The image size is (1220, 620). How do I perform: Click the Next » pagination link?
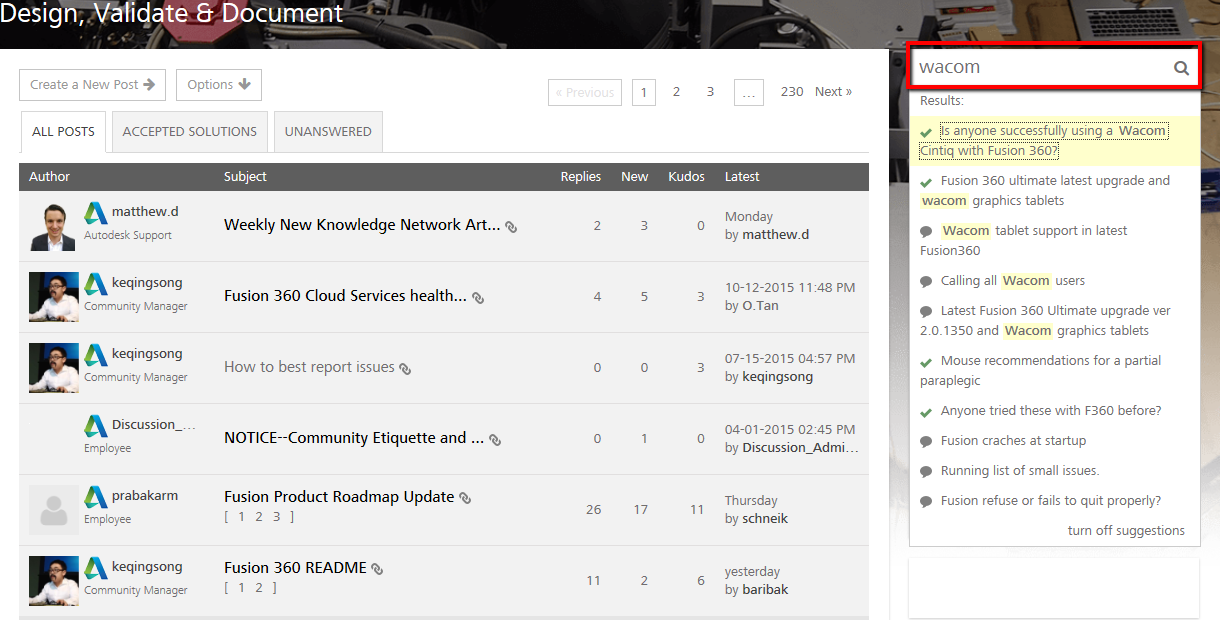point(833,92)
